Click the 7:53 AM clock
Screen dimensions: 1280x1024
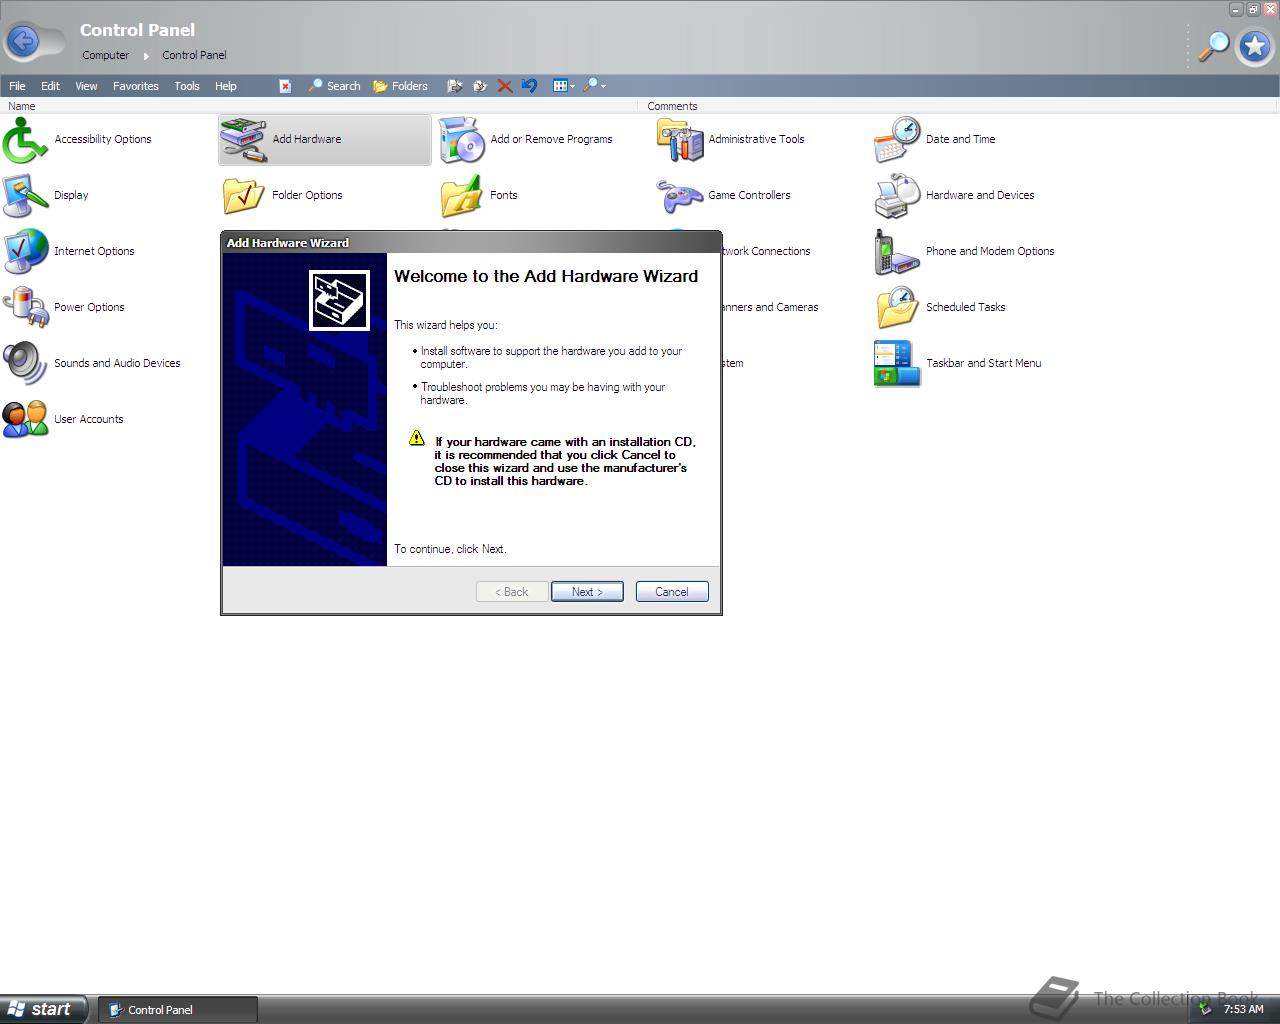[1244, 1009]
